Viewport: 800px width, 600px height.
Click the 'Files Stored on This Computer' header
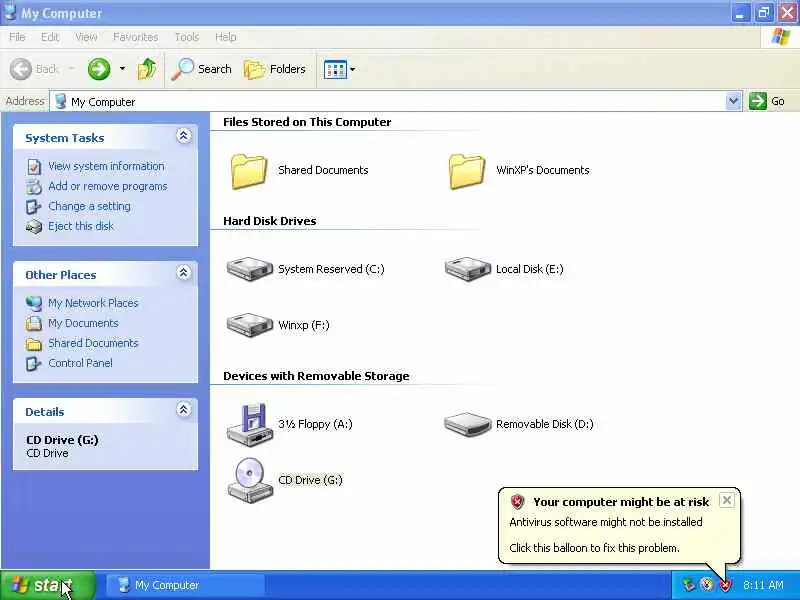coord(307,122)
